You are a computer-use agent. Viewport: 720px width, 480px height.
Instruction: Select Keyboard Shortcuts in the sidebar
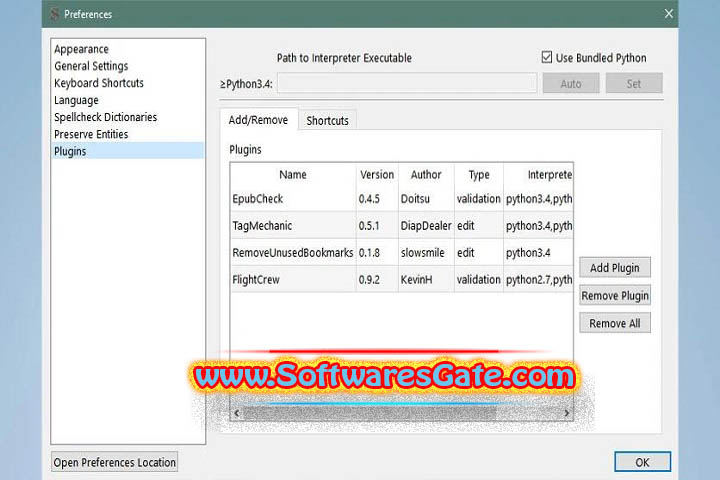pyautogui.click(x=99, y=83)
